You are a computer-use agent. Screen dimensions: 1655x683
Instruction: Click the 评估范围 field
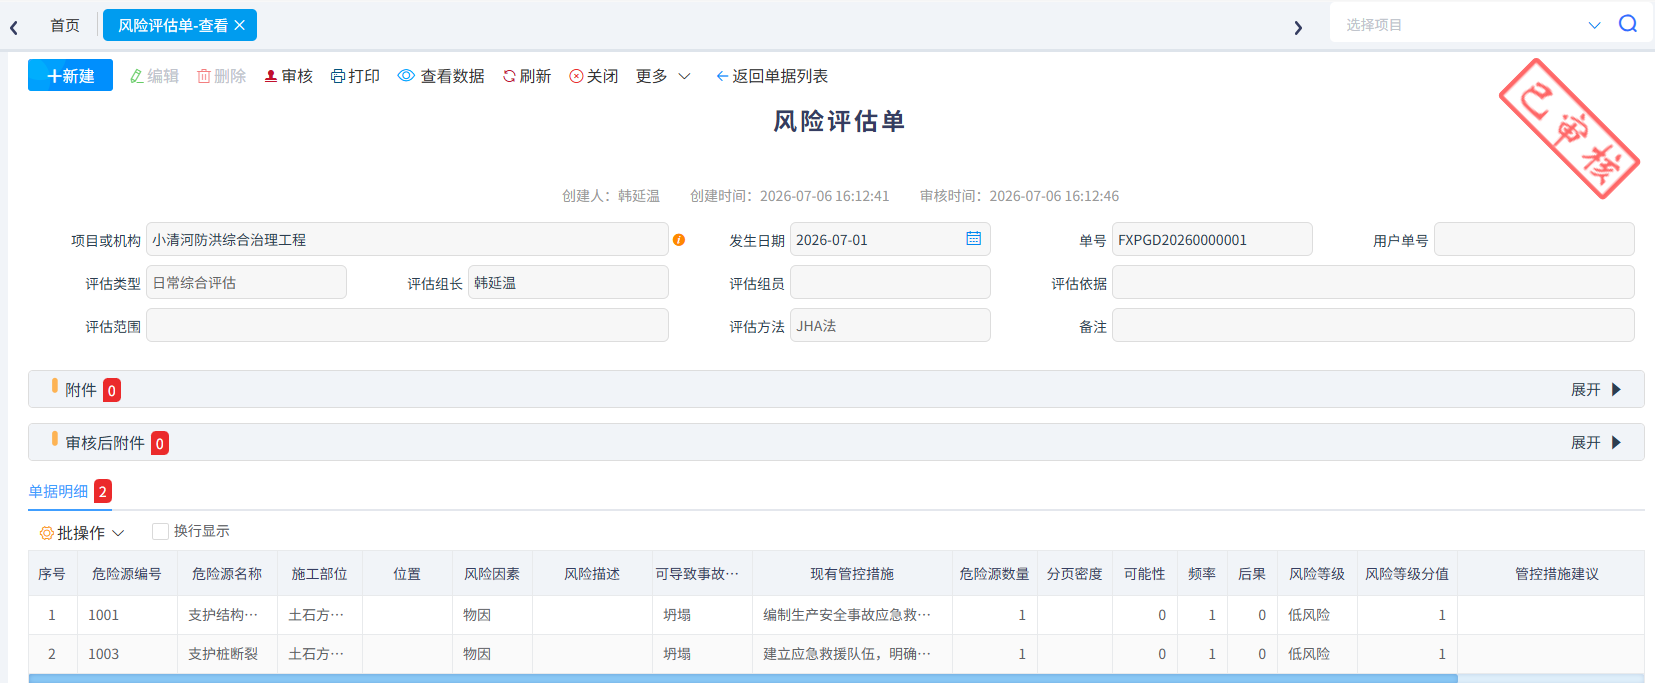coord(407,325)
